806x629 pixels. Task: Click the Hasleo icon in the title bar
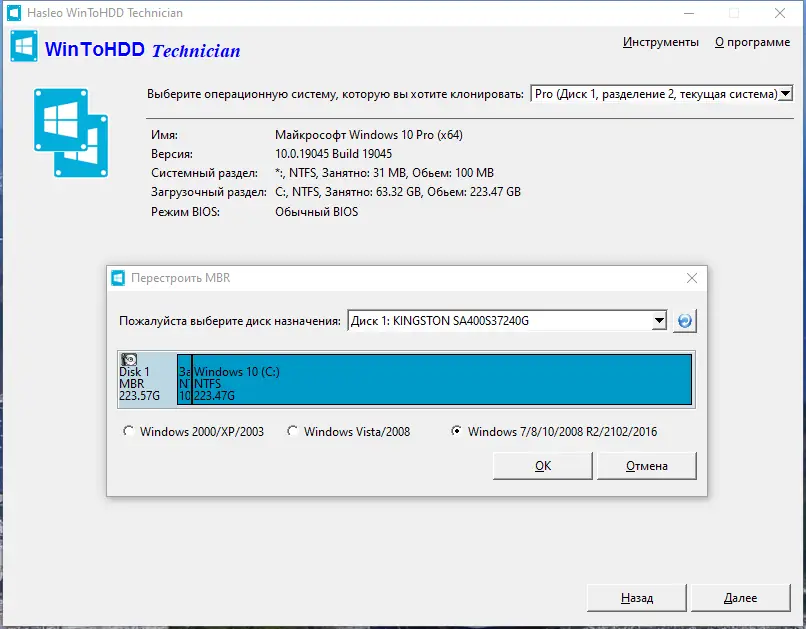[13, 13]
